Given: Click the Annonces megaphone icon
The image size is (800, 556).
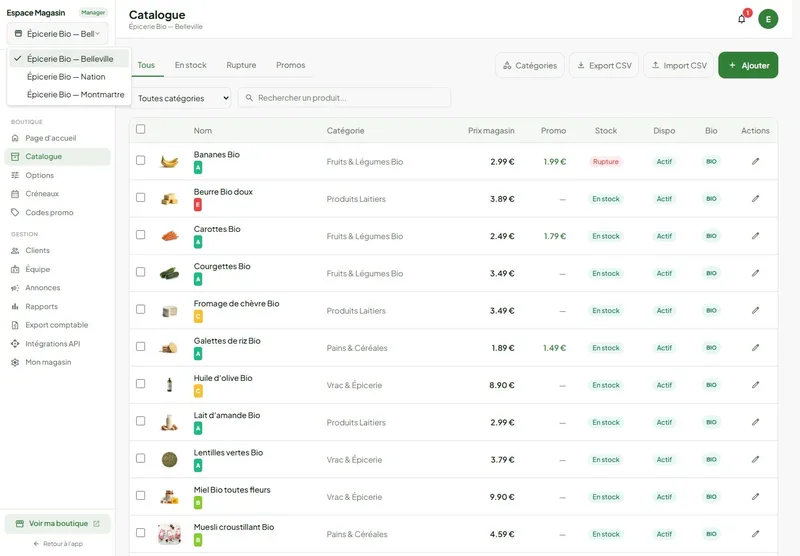Looking at the screenshot, I should 15,288.
